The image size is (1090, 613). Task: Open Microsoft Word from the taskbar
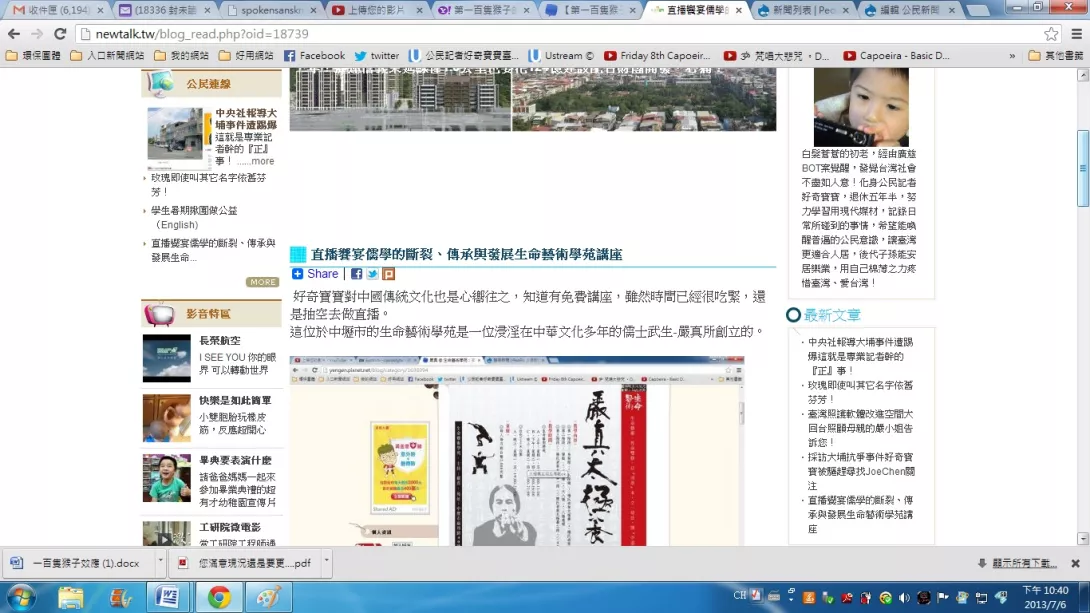click(168, 597)
